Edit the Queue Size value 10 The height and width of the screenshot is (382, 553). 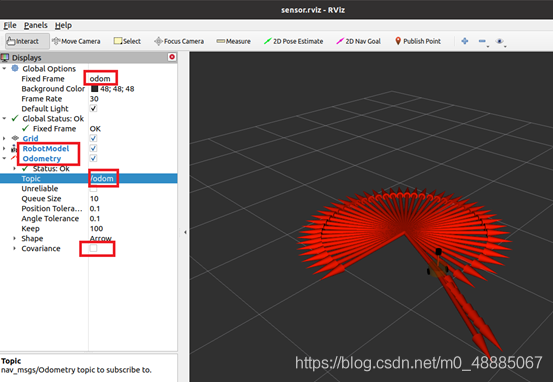point(94,199)
